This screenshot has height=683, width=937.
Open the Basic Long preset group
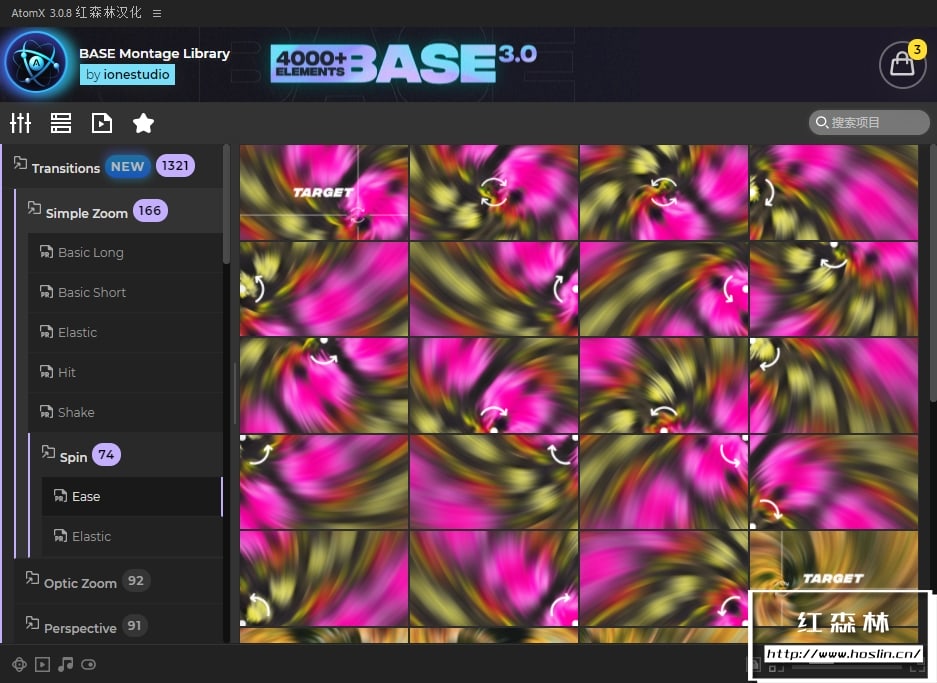(x=125, y=253)
